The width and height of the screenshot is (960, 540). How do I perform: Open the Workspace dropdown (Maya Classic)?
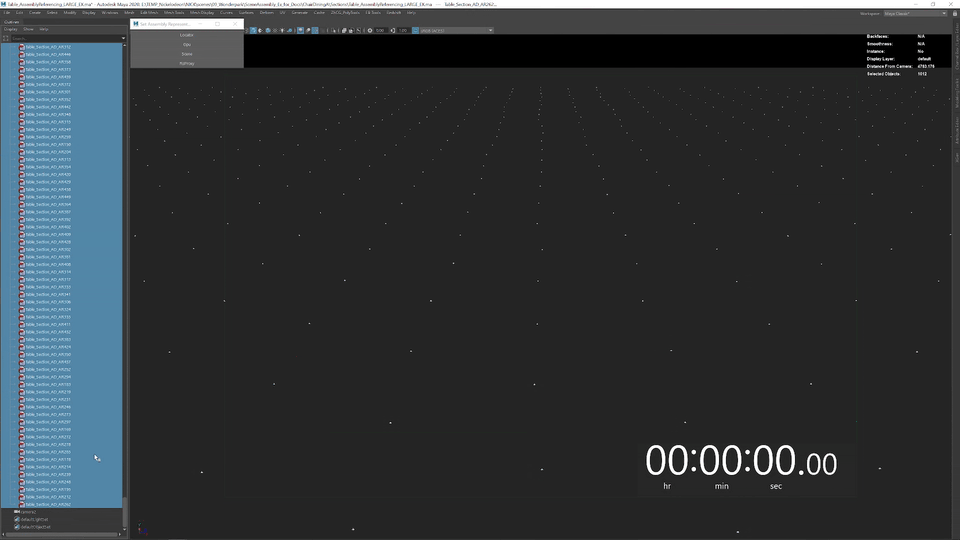[x=902, y=13]
